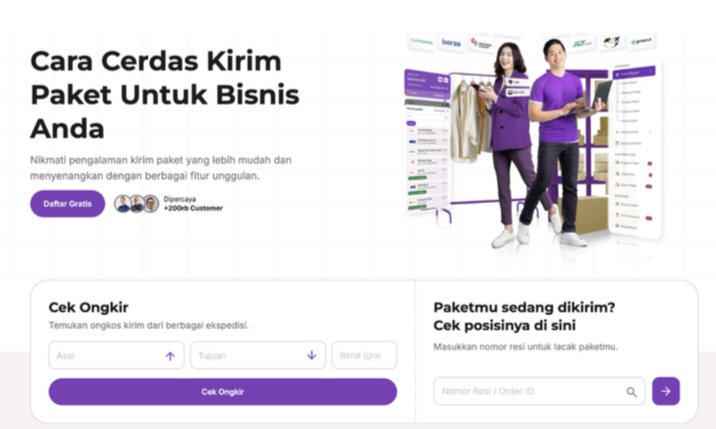Click the black-and-white SiCepat logo card
This screenshot has width=716, height=429.
pos(611,42)
